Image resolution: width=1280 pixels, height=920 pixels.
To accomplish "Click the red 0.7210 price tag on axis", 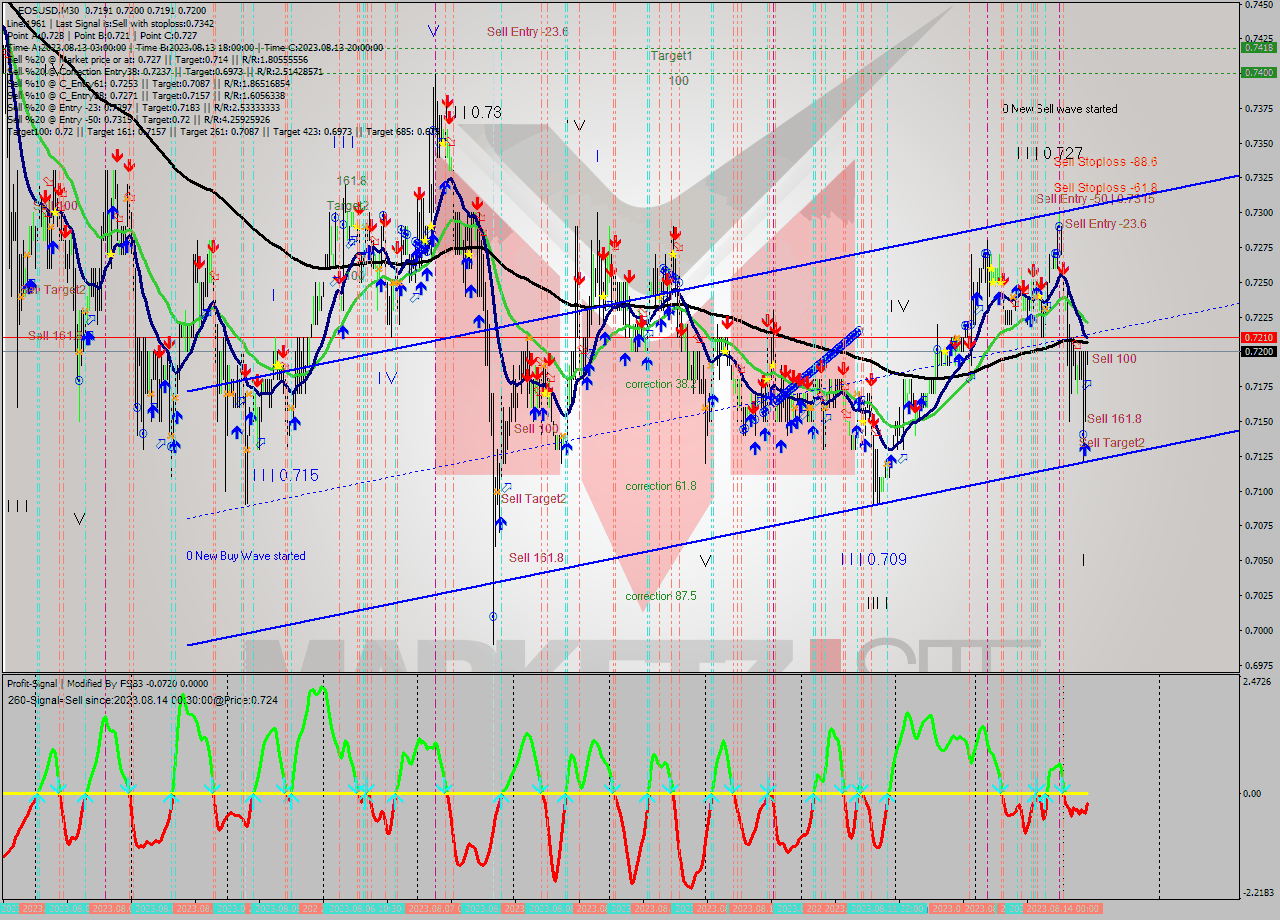I will click(x=1257, y=338).
